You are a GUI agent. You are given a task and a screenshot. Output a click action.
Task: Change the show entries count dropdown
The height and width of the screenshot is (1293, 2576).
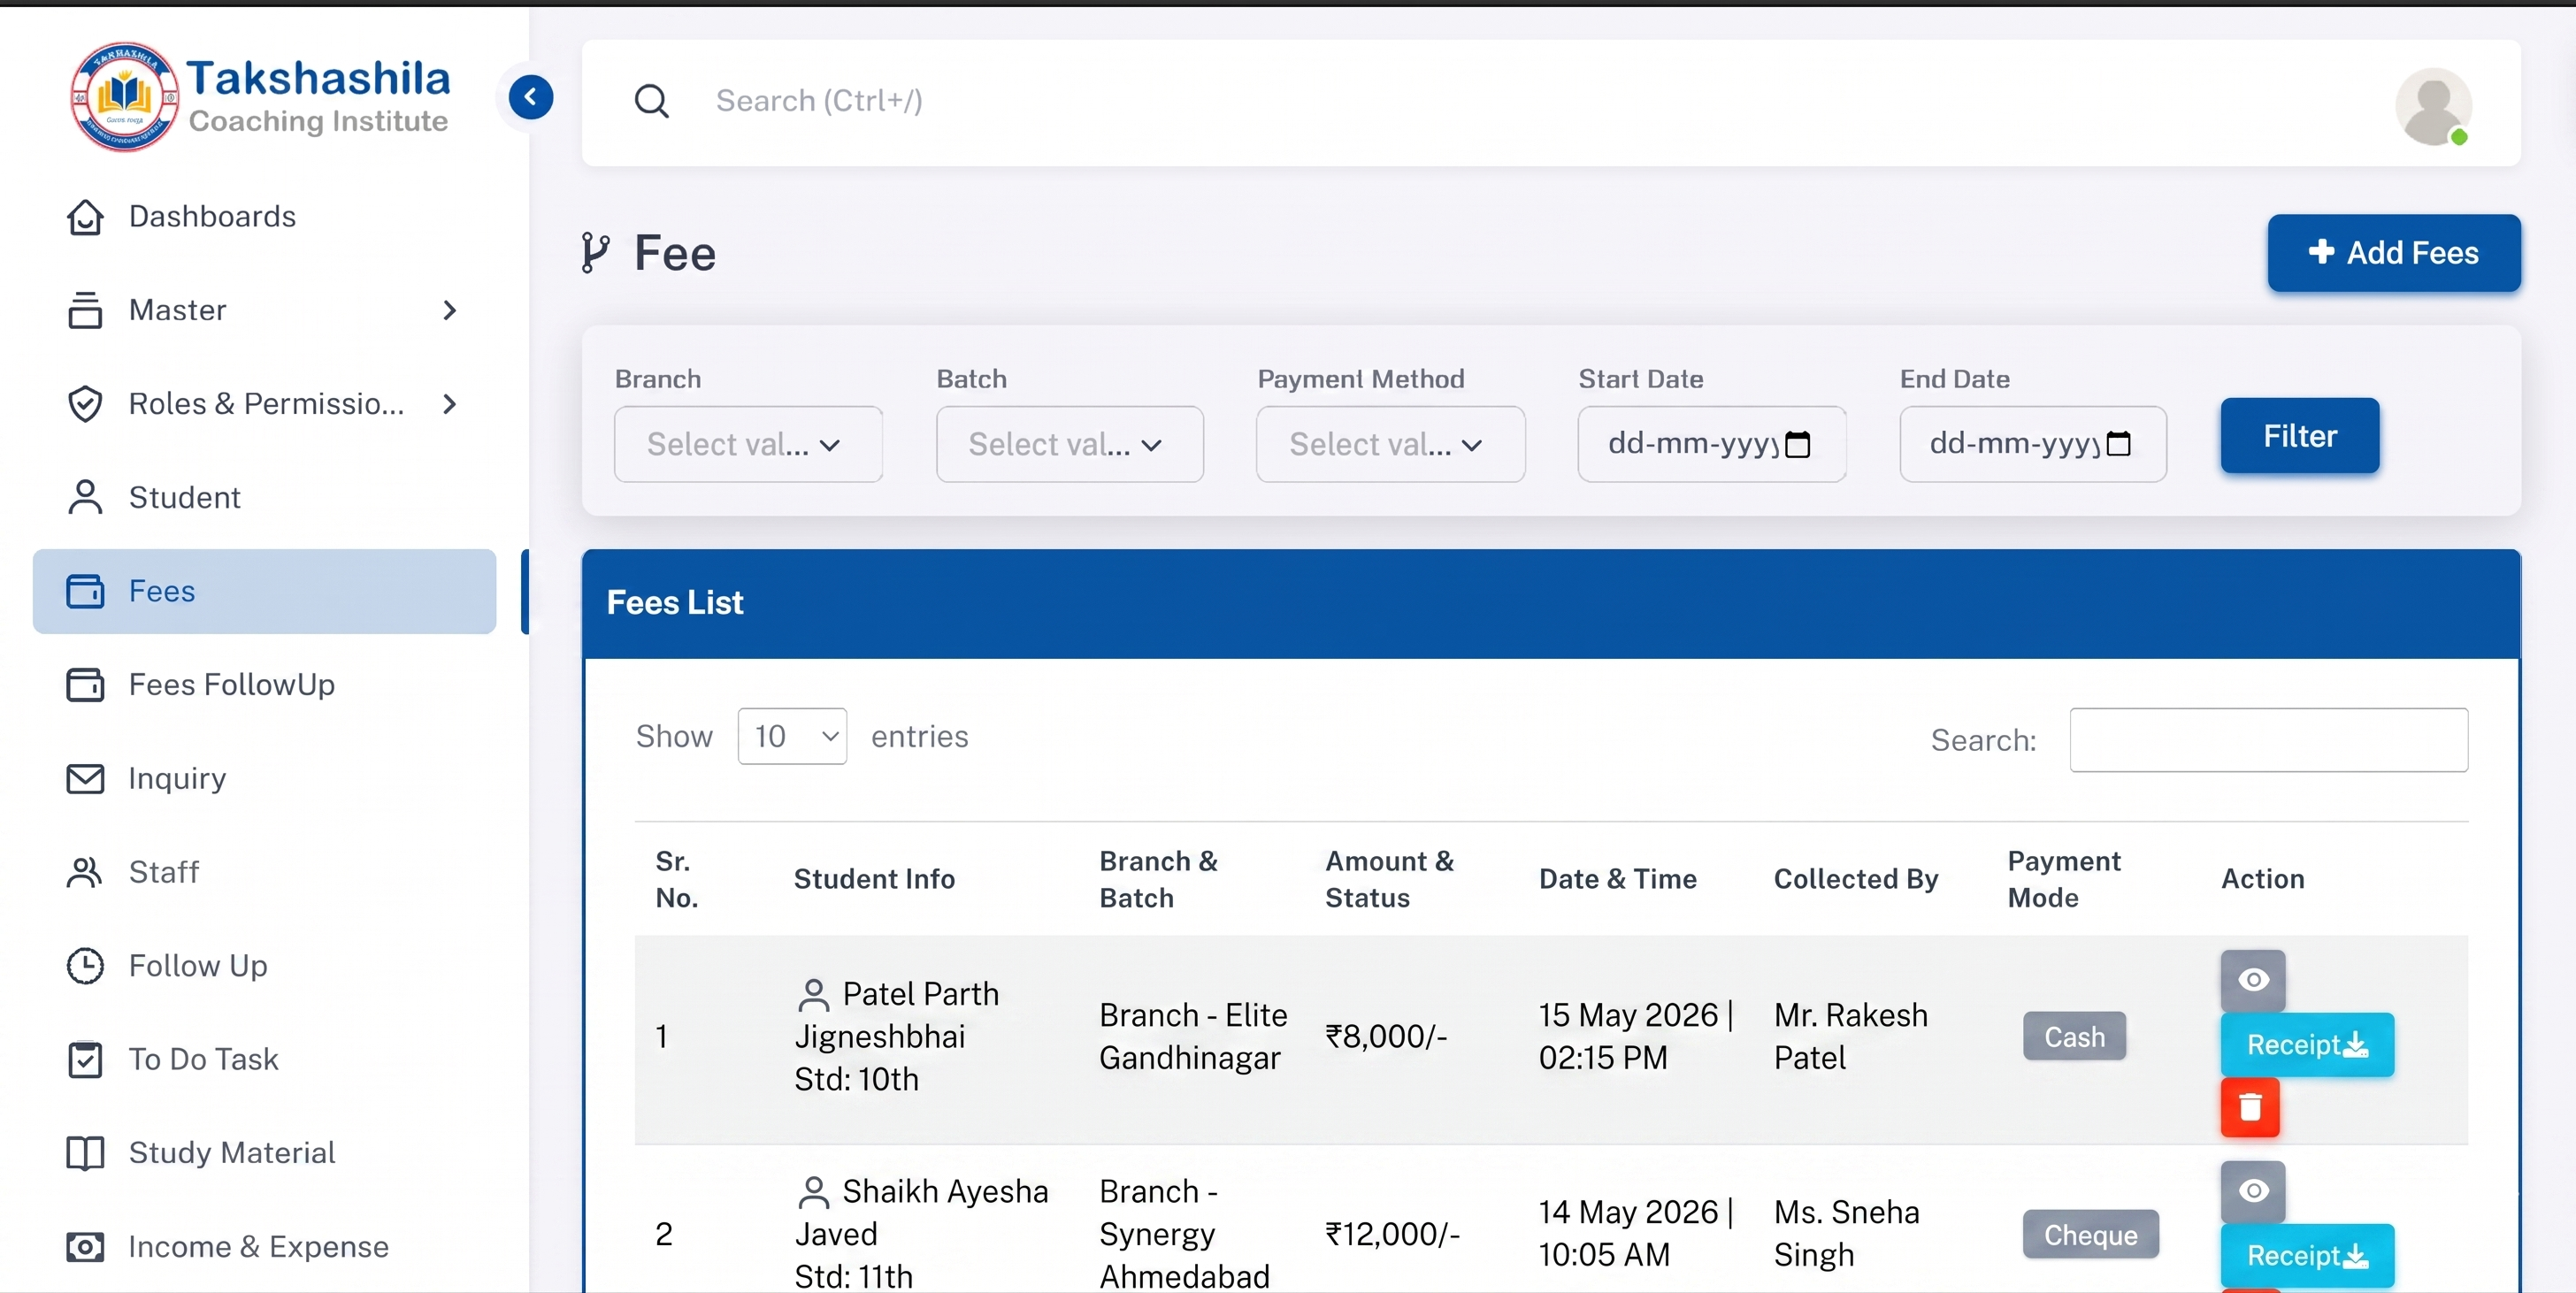[792, 737]
